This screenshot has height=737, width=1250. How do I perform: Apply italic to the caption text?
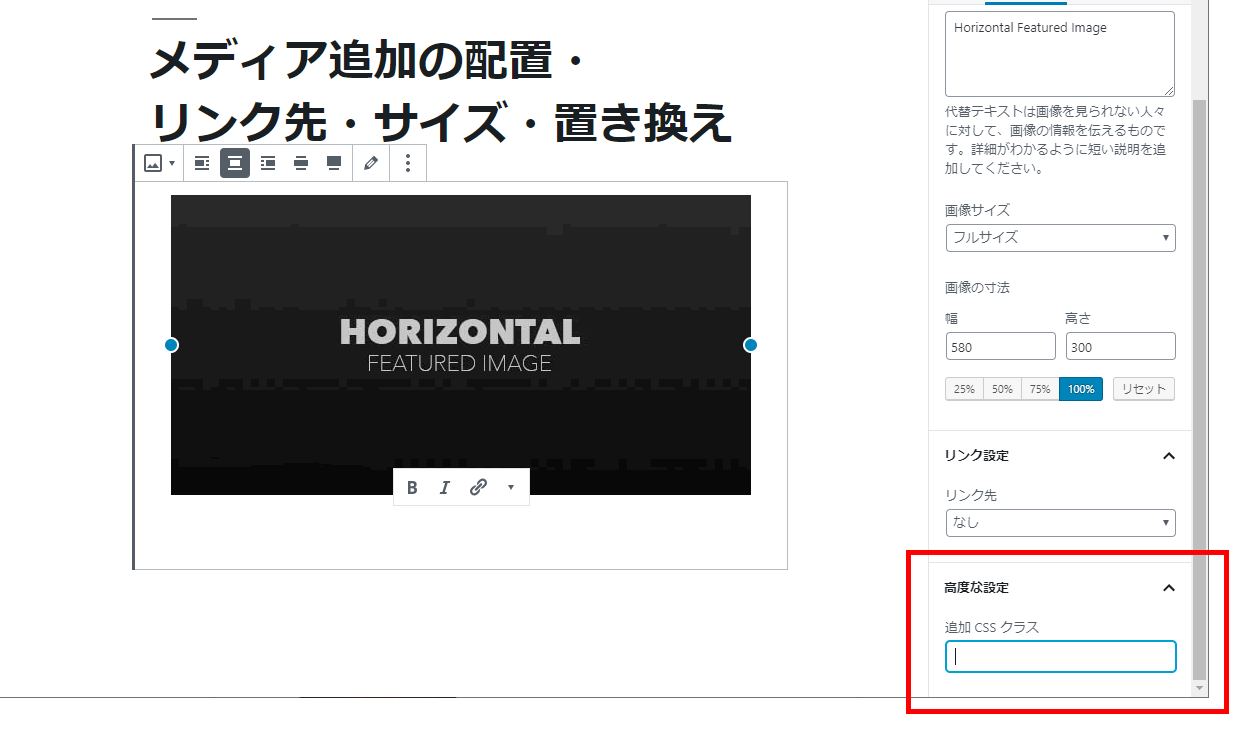[x=445, y=487]
